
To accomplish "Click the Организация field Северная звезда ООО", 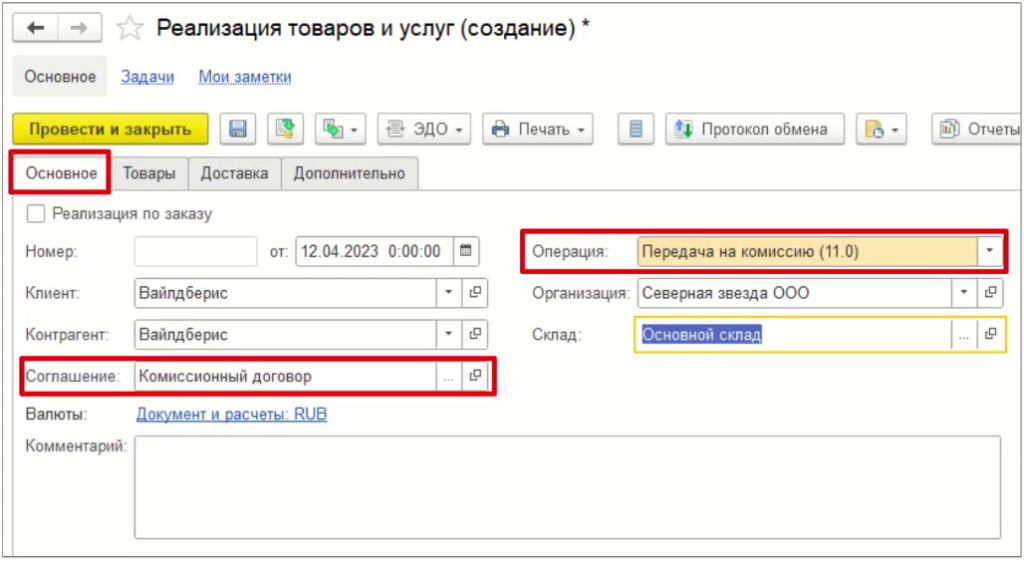I will pyautogui.click(x=794, y=293).
